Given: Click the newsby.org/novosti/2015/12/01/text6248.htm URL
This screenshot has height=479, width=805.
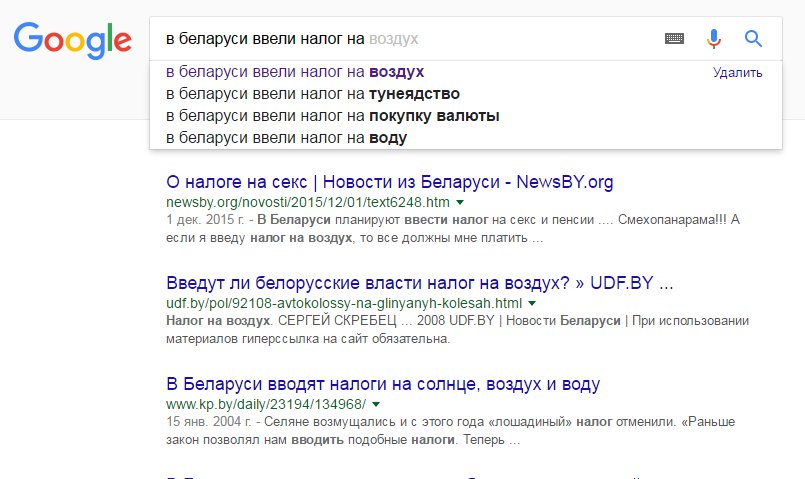Looking at the screenshot, I should (308, 202).
